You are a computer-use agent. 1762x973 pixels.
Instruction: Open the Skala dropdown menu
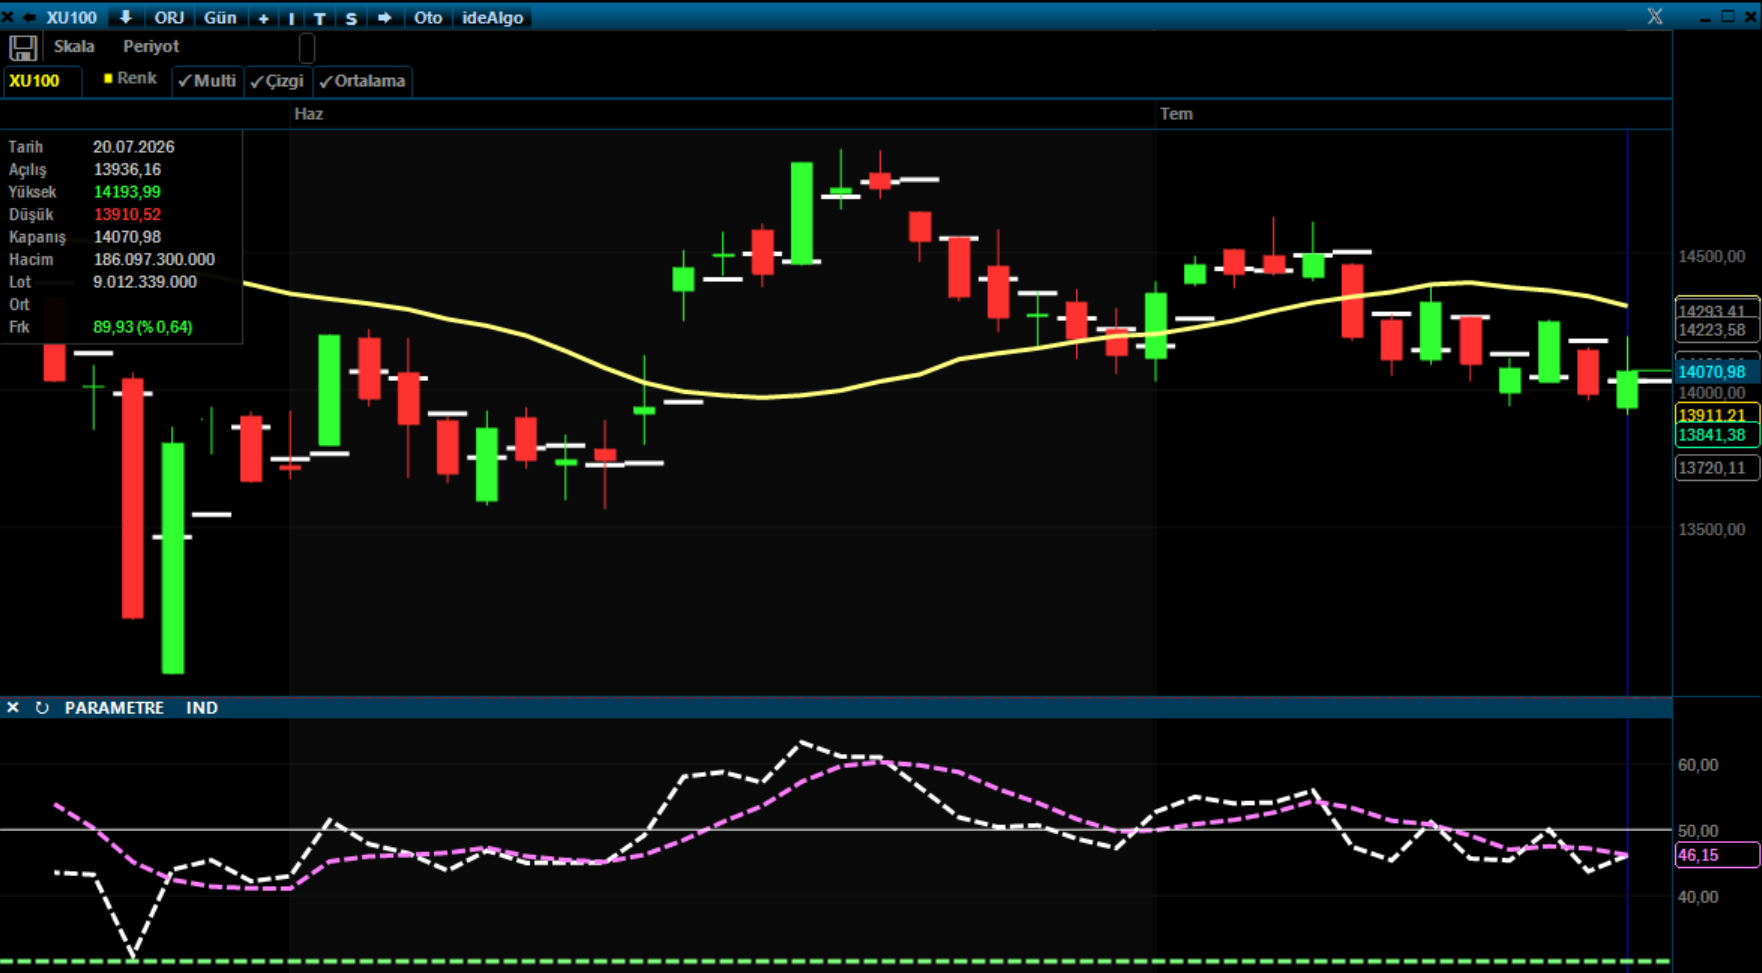coord(74,46)
